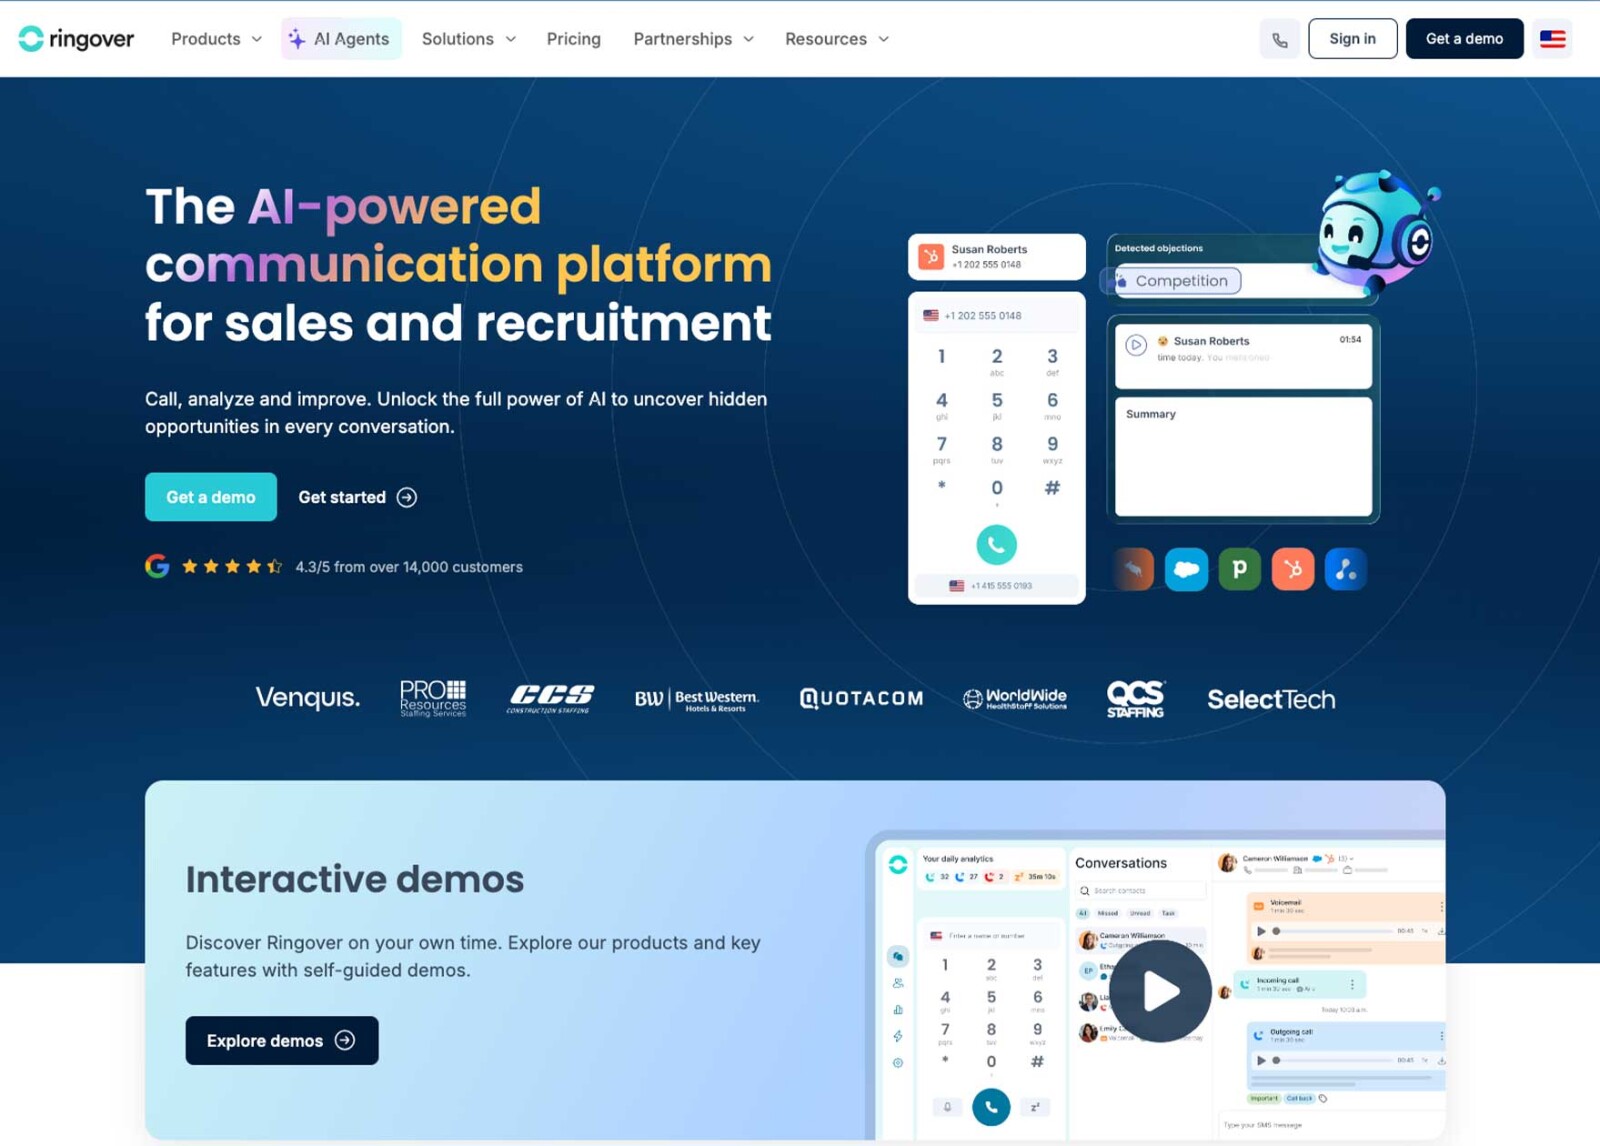1600x1146 pixels.
Task: Click the blue integration icon right of HubSpot
Action: coord(1345,570)
